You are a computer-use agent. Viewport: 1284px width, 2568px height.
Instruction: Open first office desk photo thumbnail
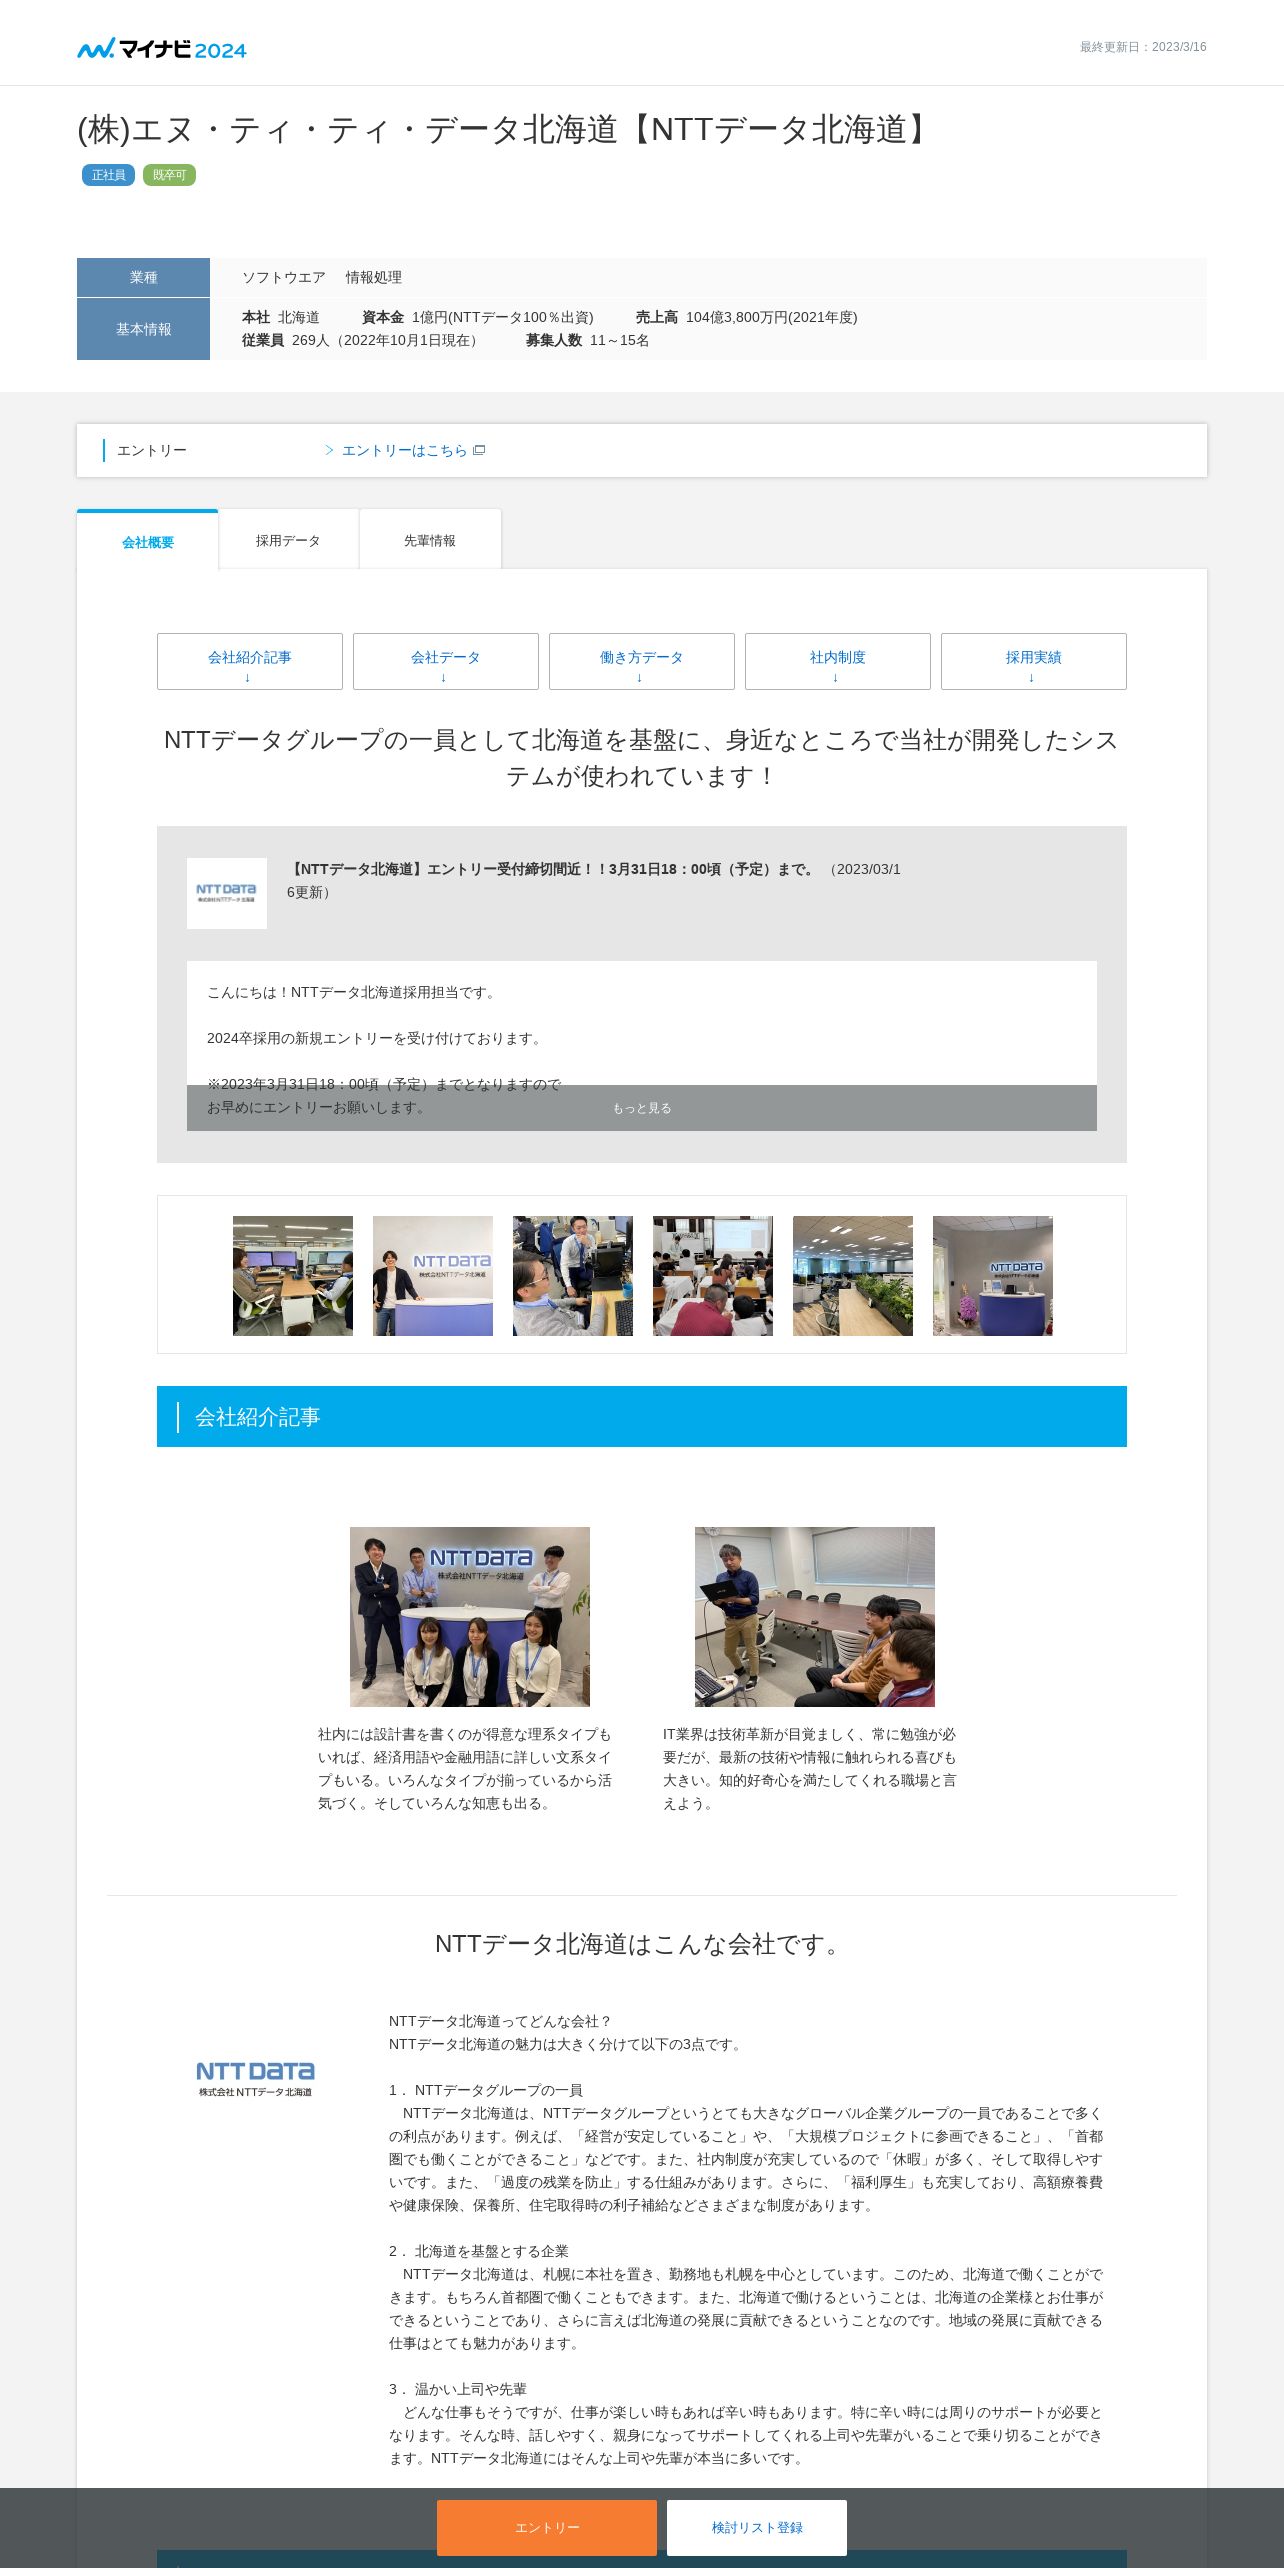click(293, 1276)
